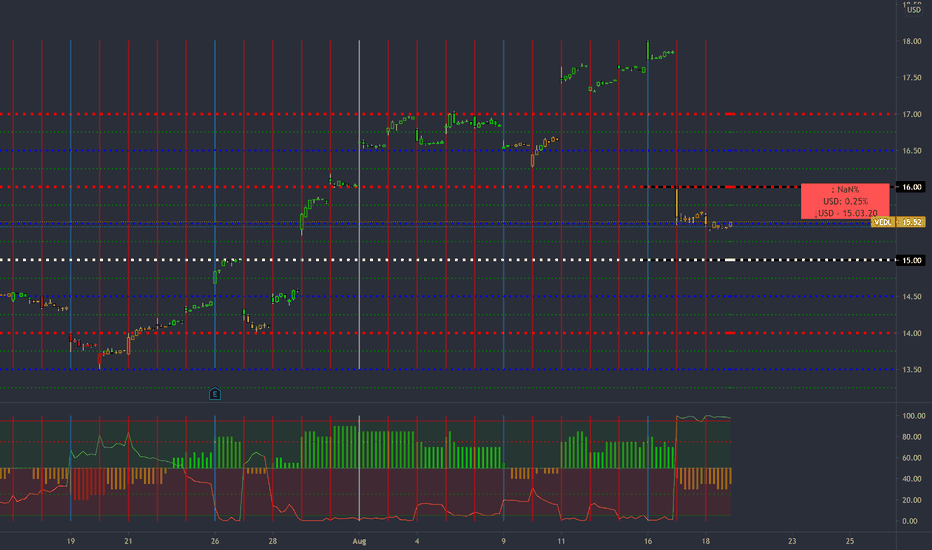The height and width of the screenshot is (550, 932).
Task: Click date 11 on time axis
Action: click(x=561, y=542)
